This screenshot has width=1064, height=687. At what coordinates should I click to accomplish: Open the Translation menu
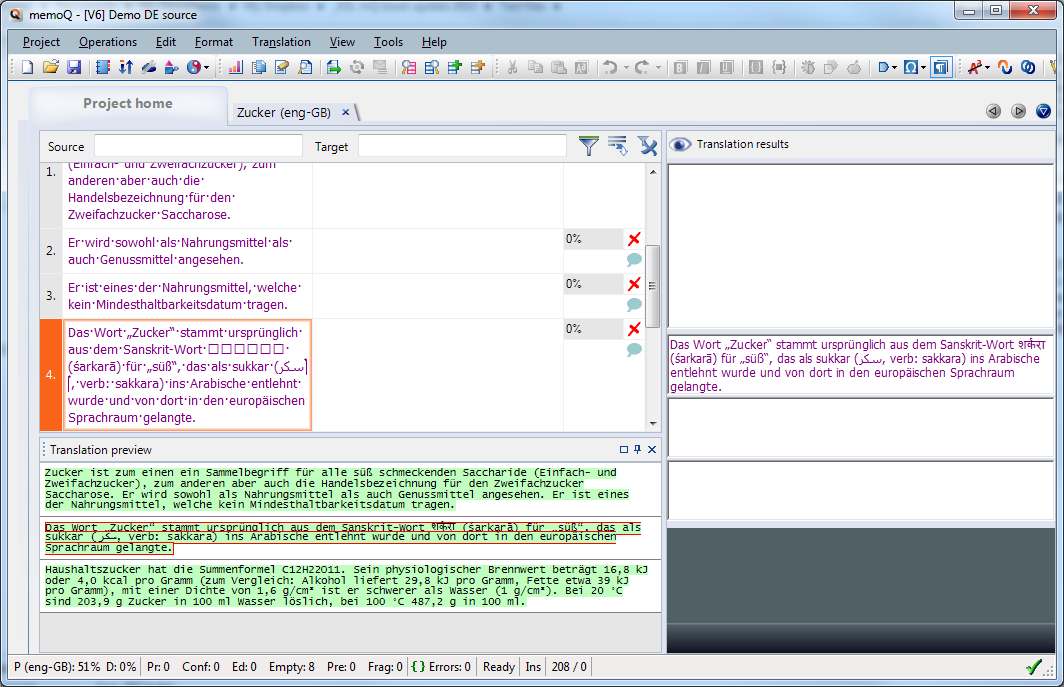click(281, 42)
